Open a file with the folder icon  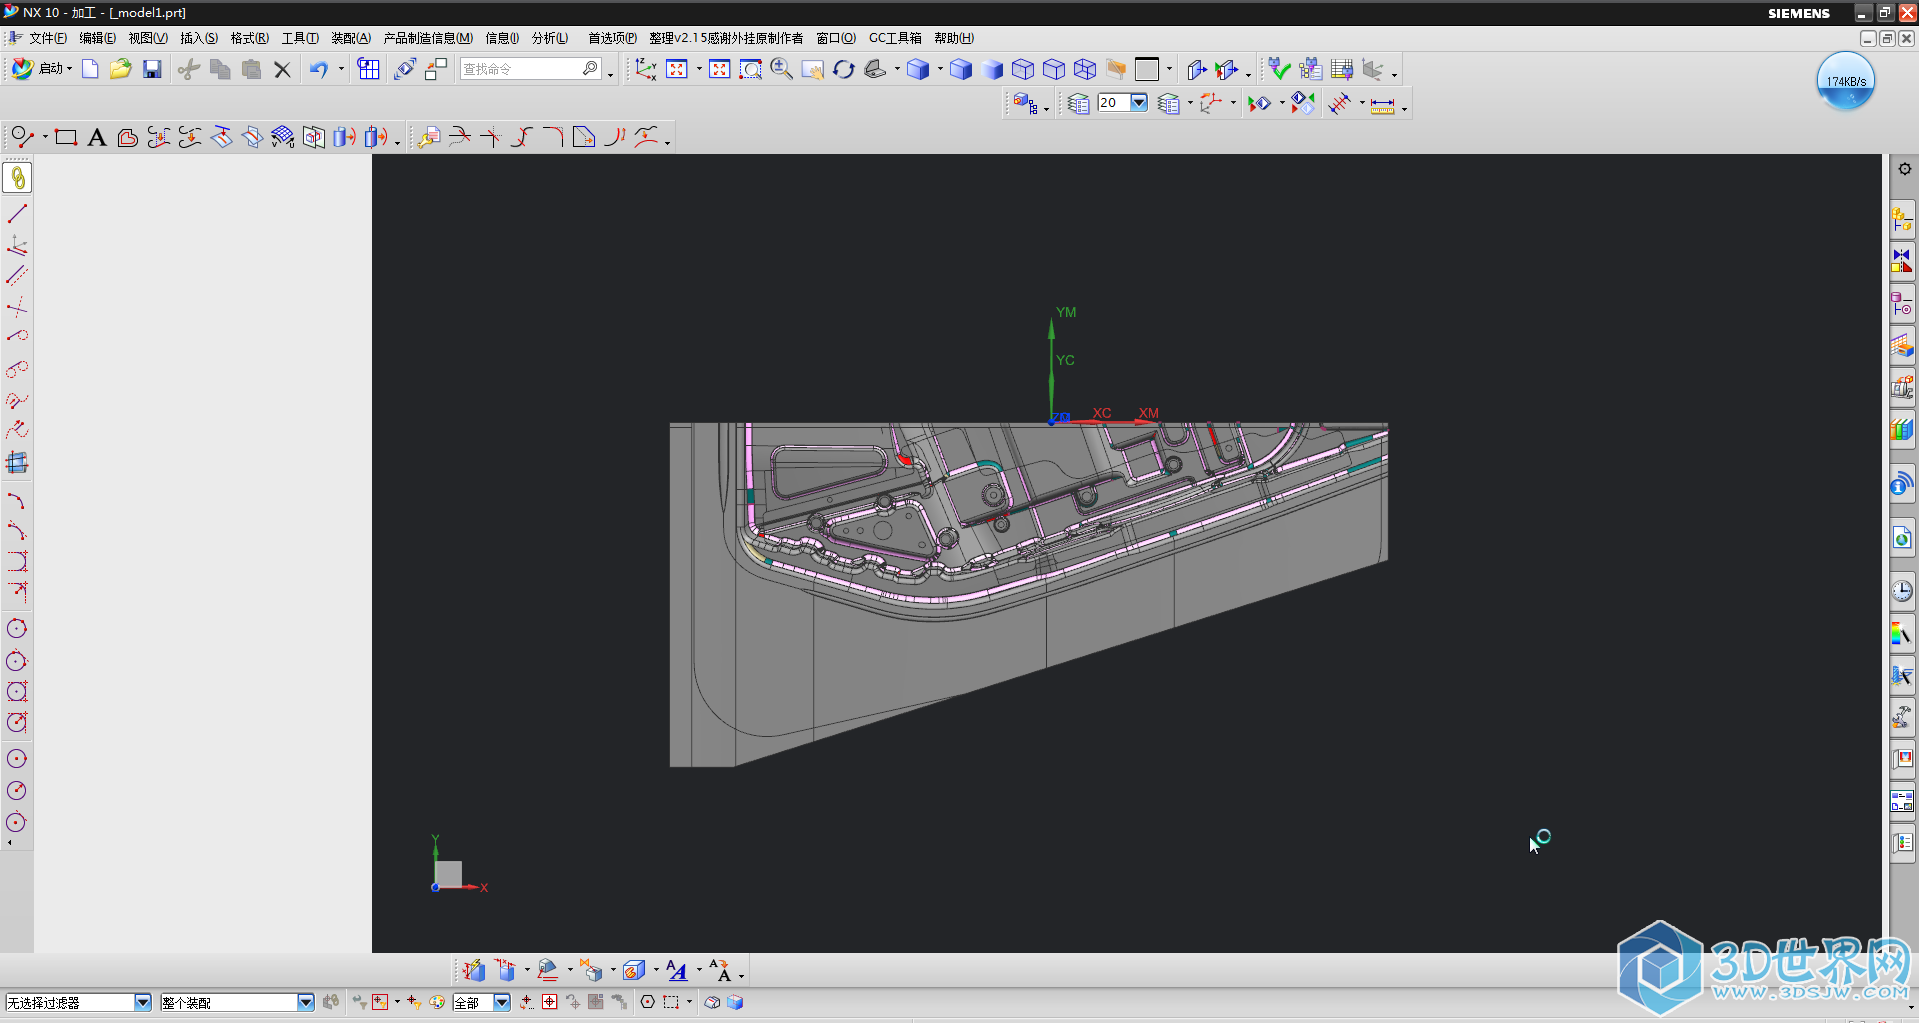point(121,69)
